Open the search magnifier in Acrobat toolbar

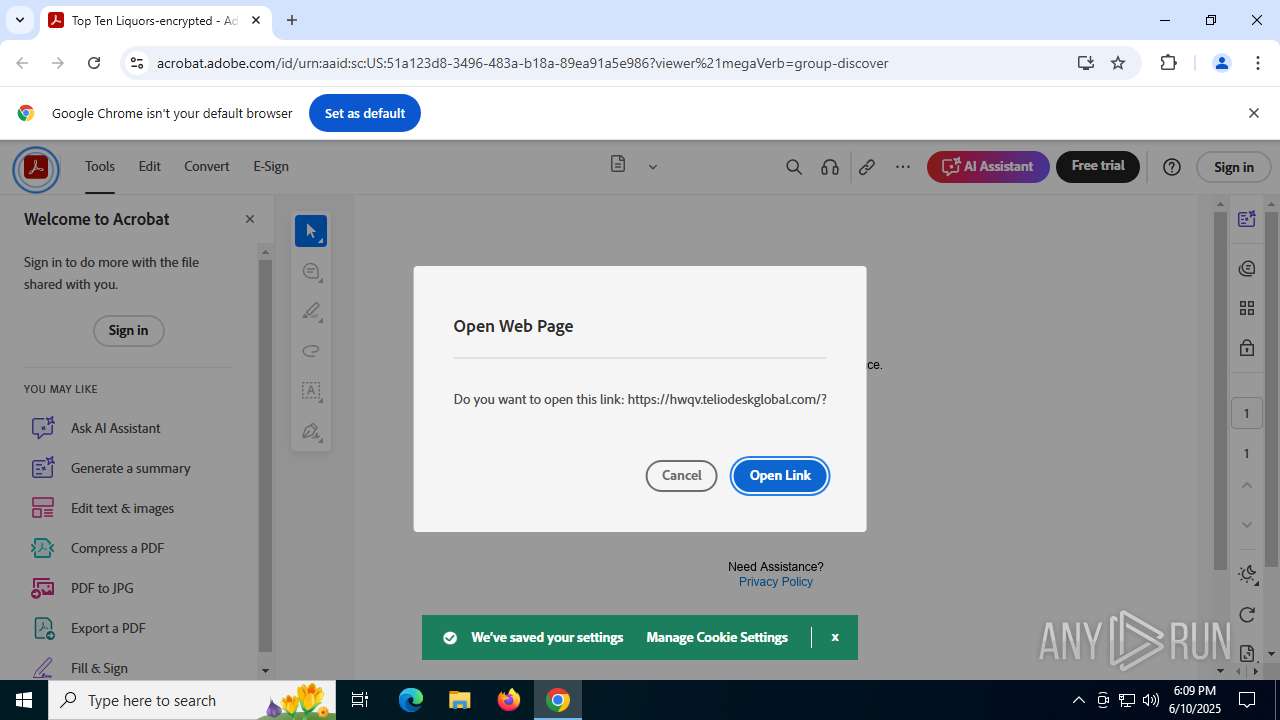(x=794, y=167)
